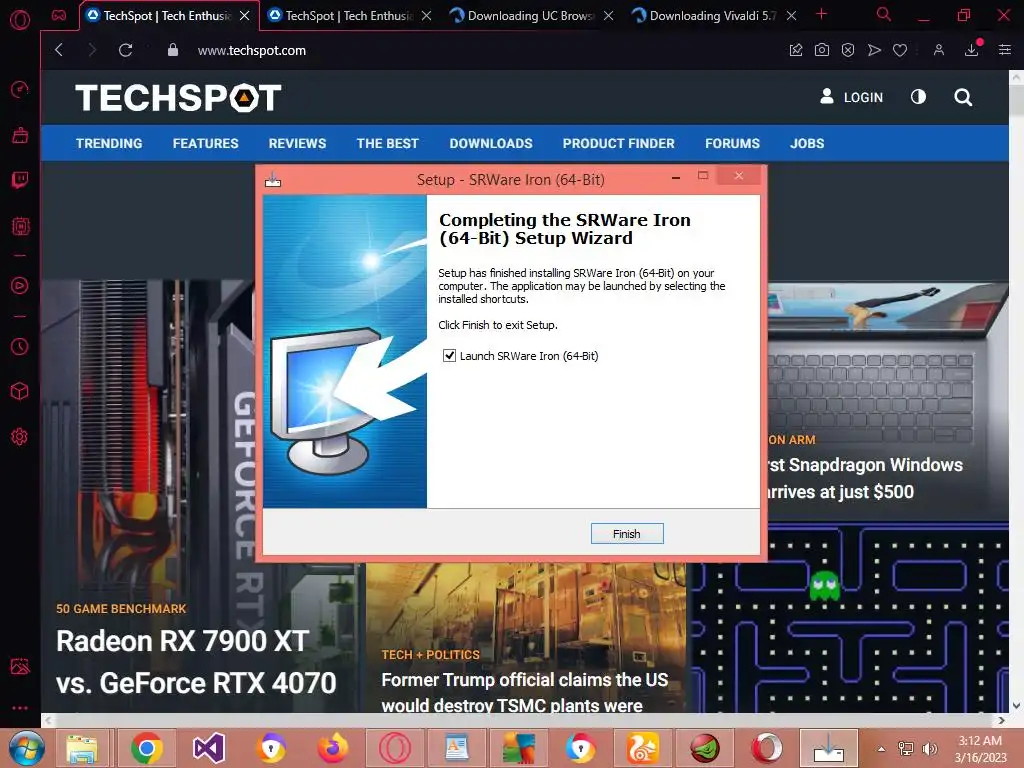1024x768 pixels.
Task: Open the ad blocker shield icon
Action: click(x=848, y=50)
